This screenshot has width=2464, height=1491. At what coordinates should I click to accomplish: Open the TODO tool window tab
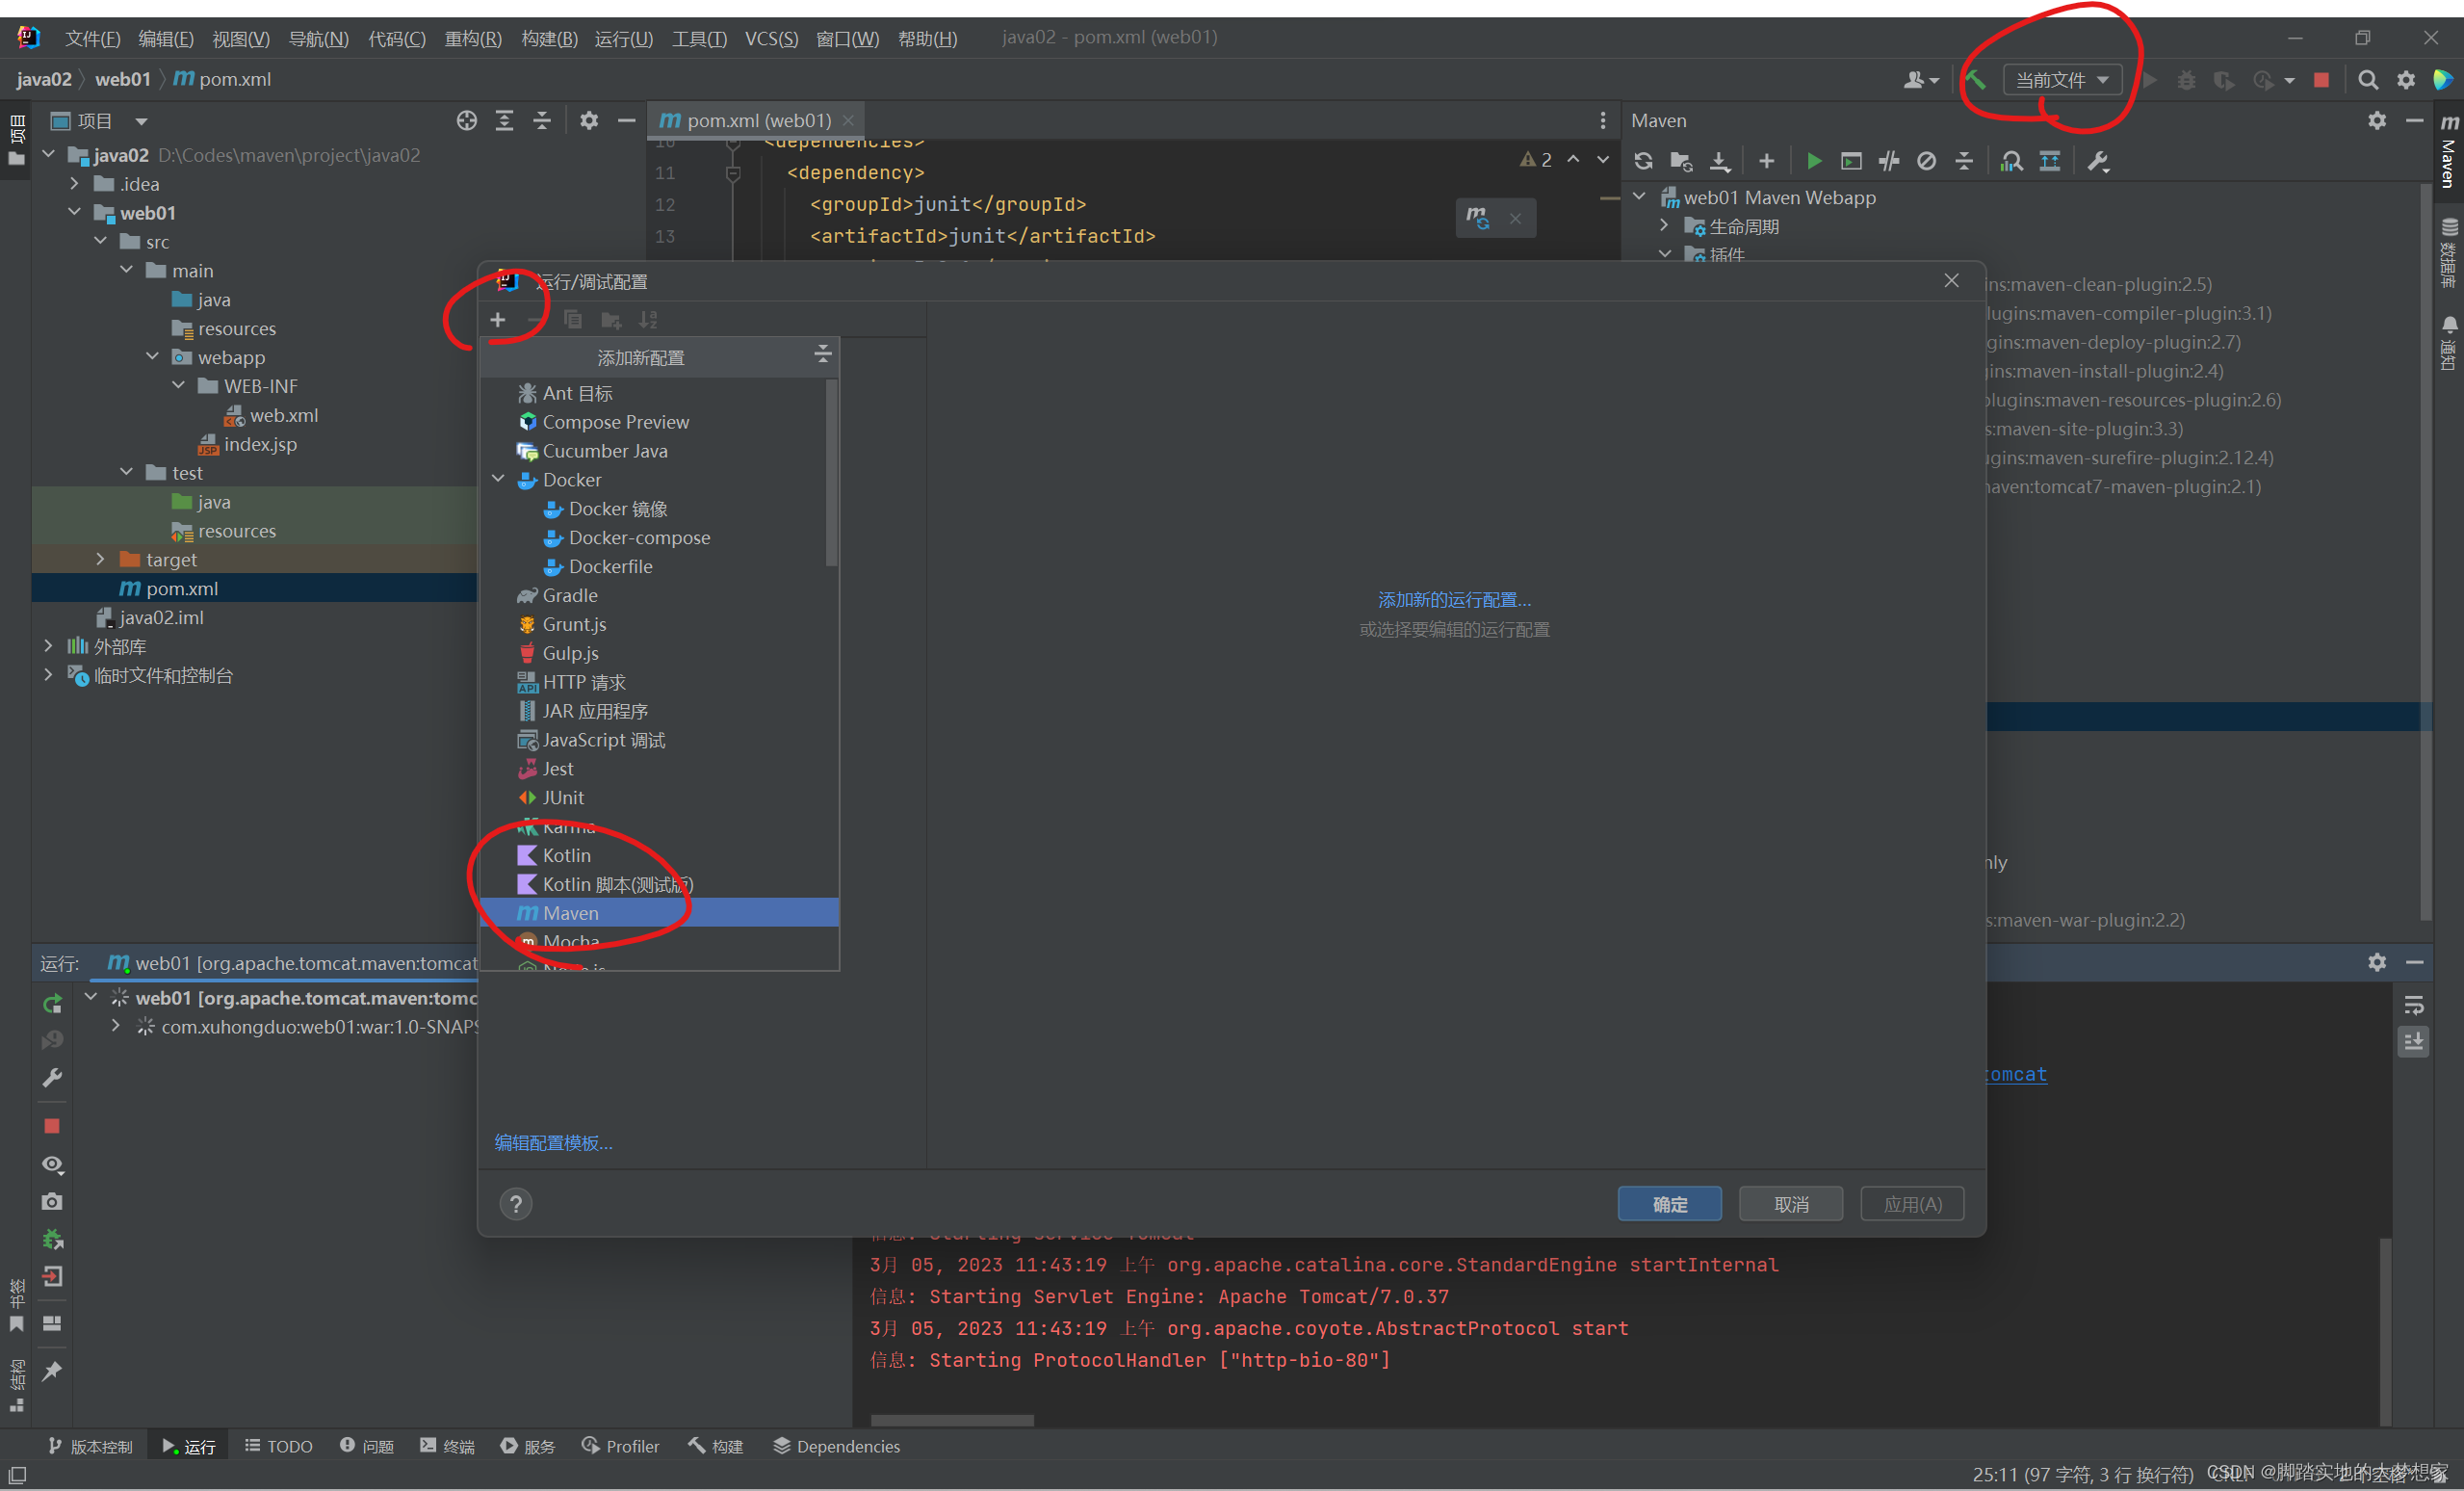tap(279, 1446)
